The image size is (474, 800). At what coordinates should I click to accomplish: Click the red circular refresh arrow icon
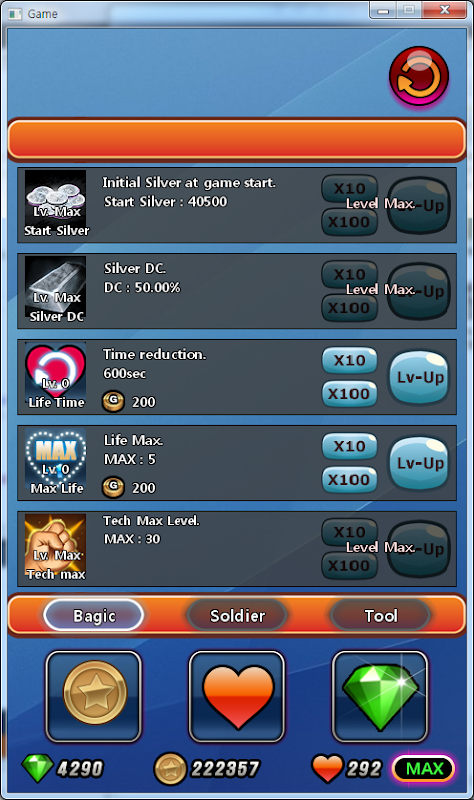[419, 77]
